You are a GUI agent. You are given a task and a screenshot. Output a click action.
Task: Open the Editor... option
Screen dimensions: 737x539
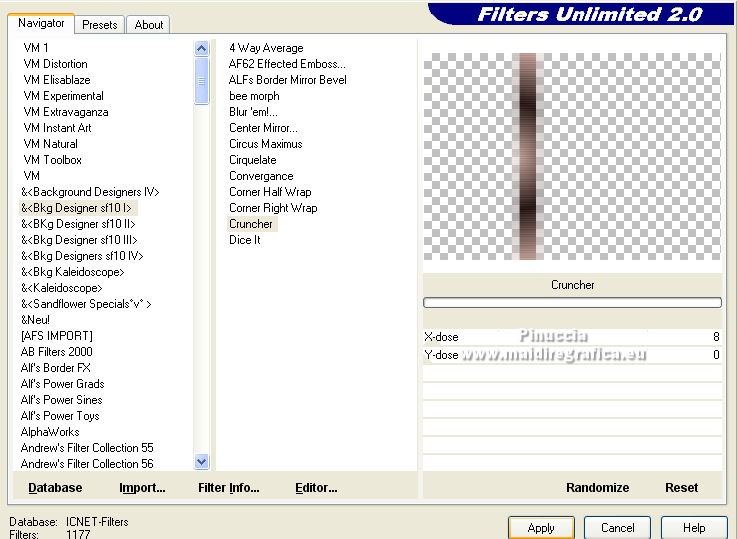(x=316, y=487)
